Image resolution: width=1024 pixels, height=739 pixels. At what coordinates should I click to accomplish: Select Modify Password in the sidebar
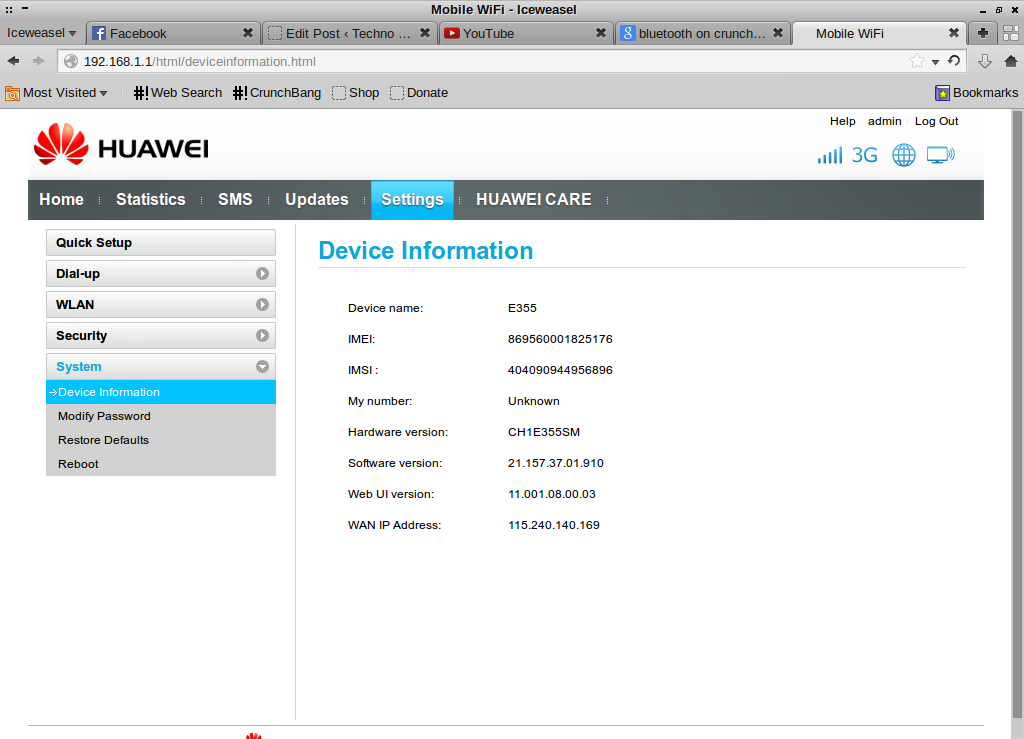point(104,416)
